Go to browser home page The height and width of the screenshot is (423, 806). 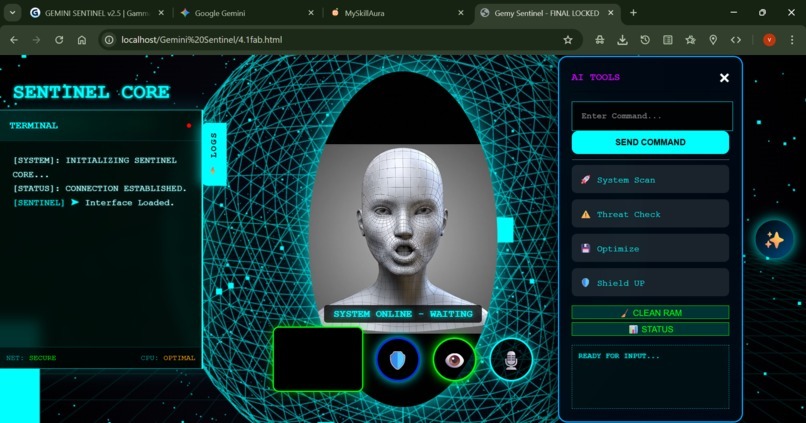tap(82, 40)
